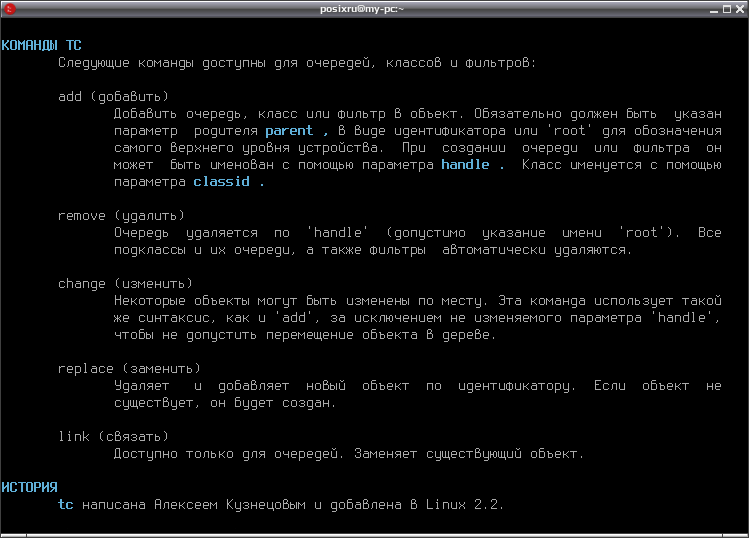Click the line starting 'Следующие команды доступны'
749x538 pixels.
click(297, 63)
